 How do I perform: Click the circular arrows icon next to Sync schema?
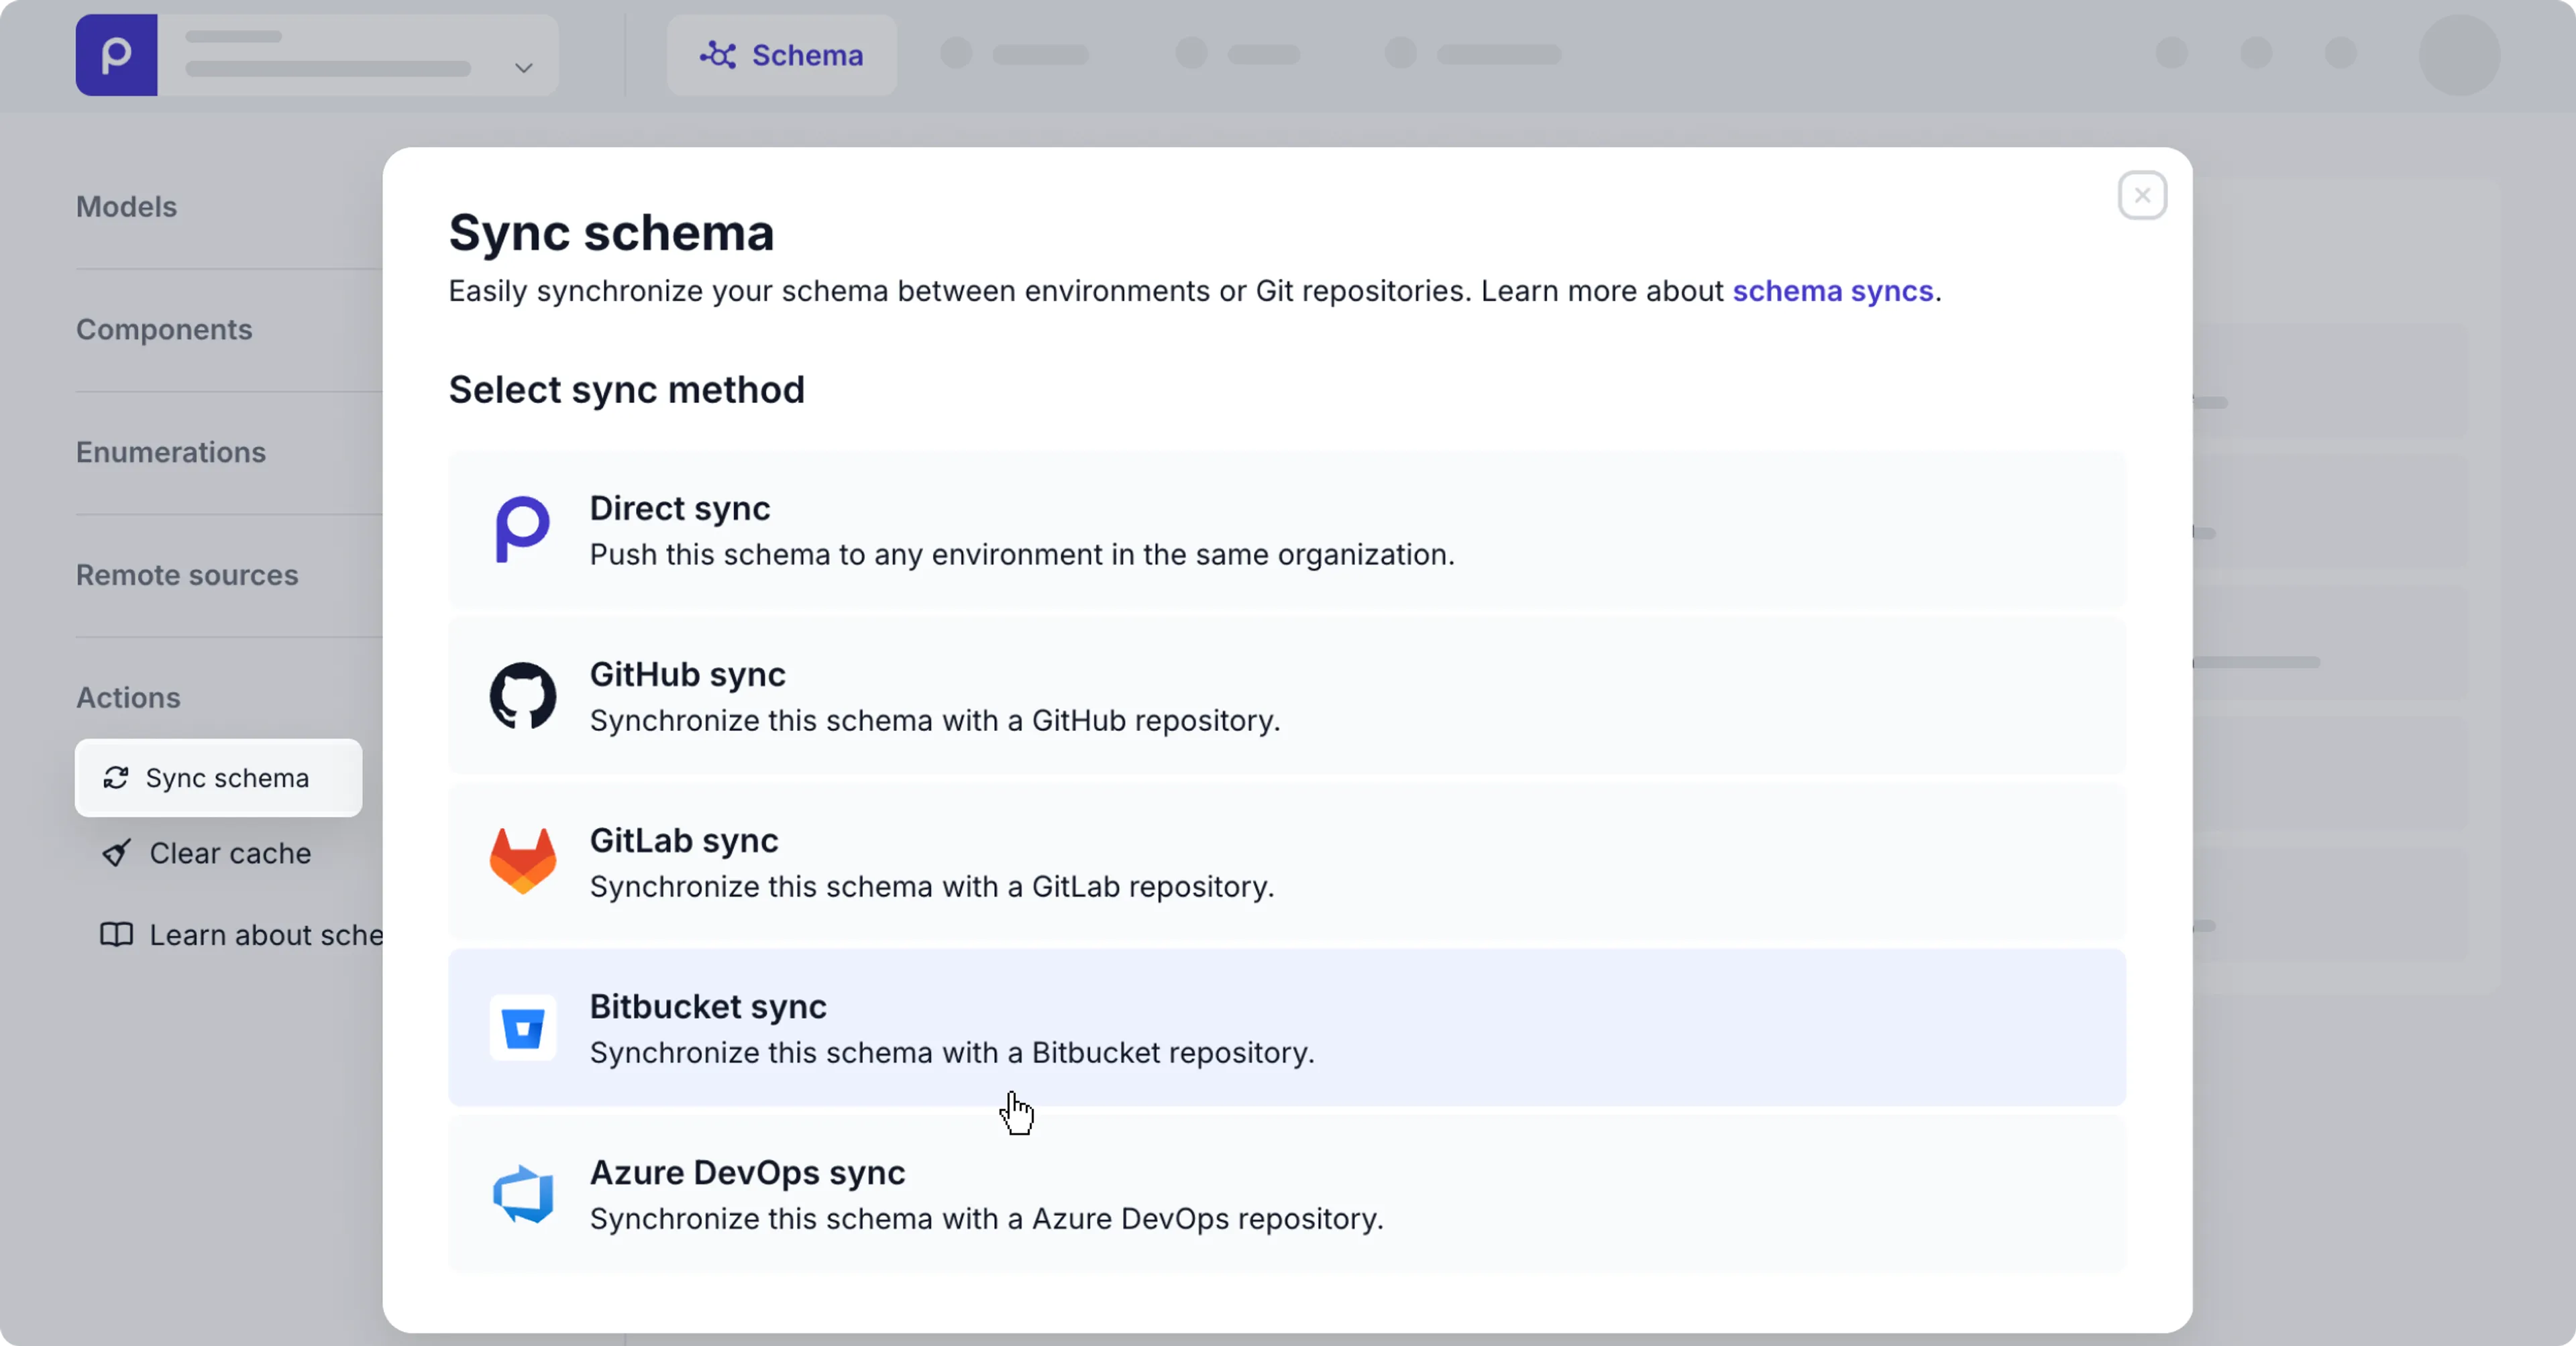click(117, 778)
